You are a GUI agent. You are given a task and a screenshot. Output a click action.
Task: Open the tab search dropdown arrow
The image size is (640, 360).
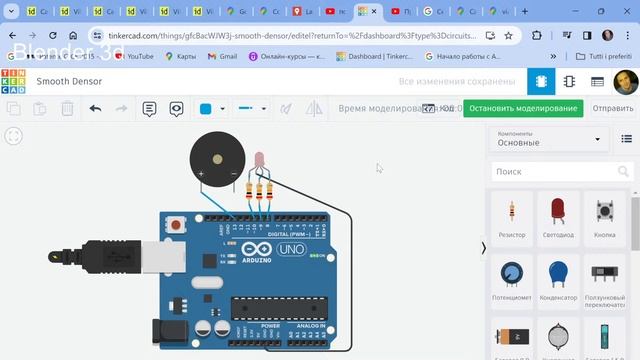point(11,11)
